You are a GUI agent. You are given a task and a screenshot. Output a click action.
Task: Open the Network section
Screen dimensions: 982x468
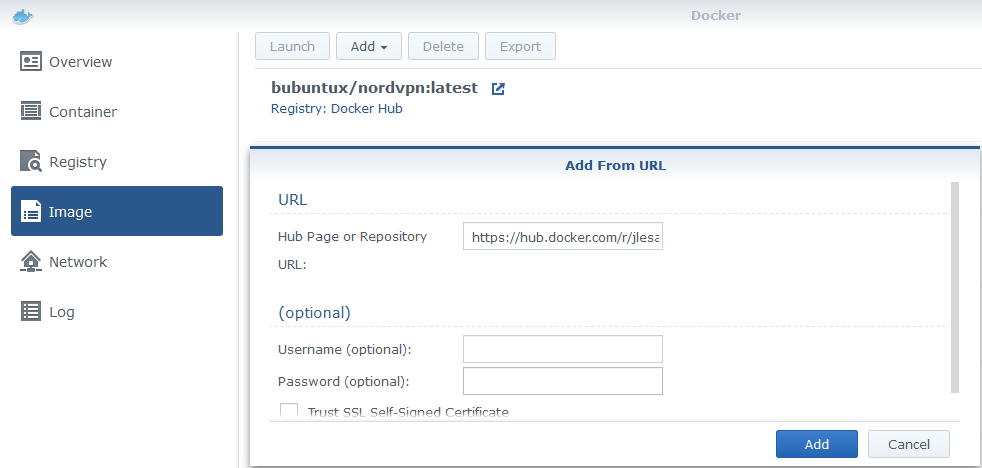116,262
